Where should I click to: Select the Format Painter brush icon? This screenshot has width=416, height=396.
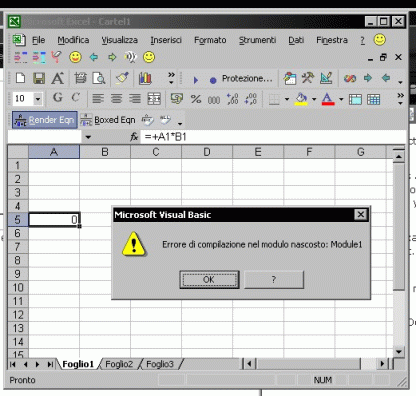[122, 78]
